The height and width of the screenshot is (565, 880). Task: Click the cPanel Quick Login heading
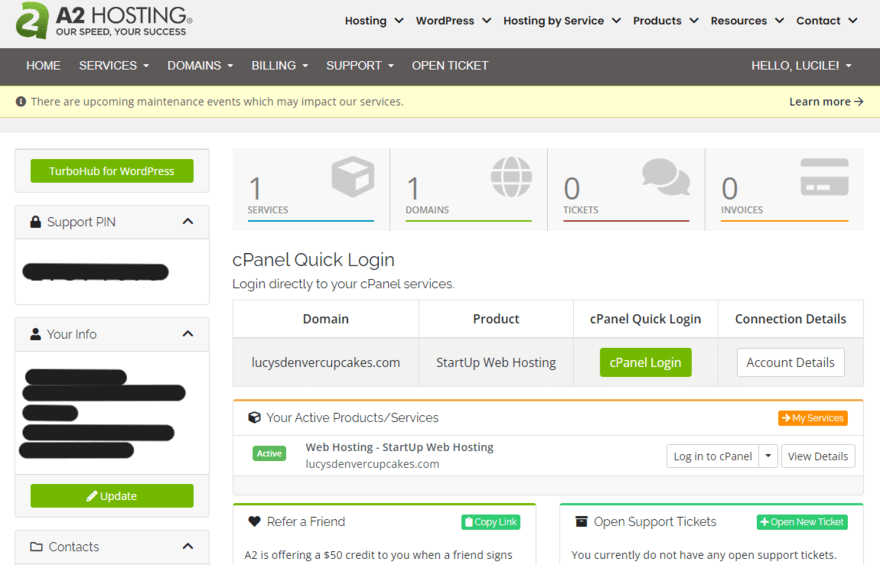(x=313, y=260)
